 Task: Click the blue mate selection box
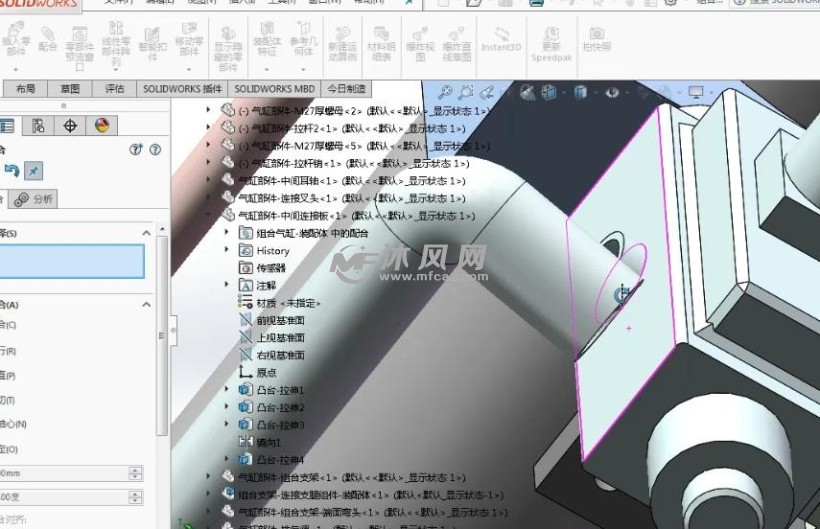pyautogui.click(x=72, y=261)
